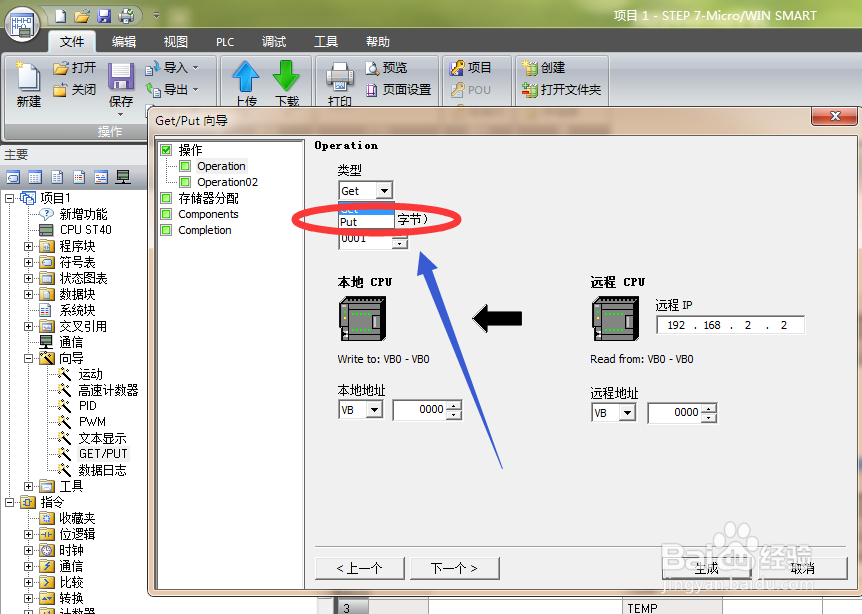
Task: Click the communications icon in navigation bar
Action: pyautogui.click(x=123, y=177)
